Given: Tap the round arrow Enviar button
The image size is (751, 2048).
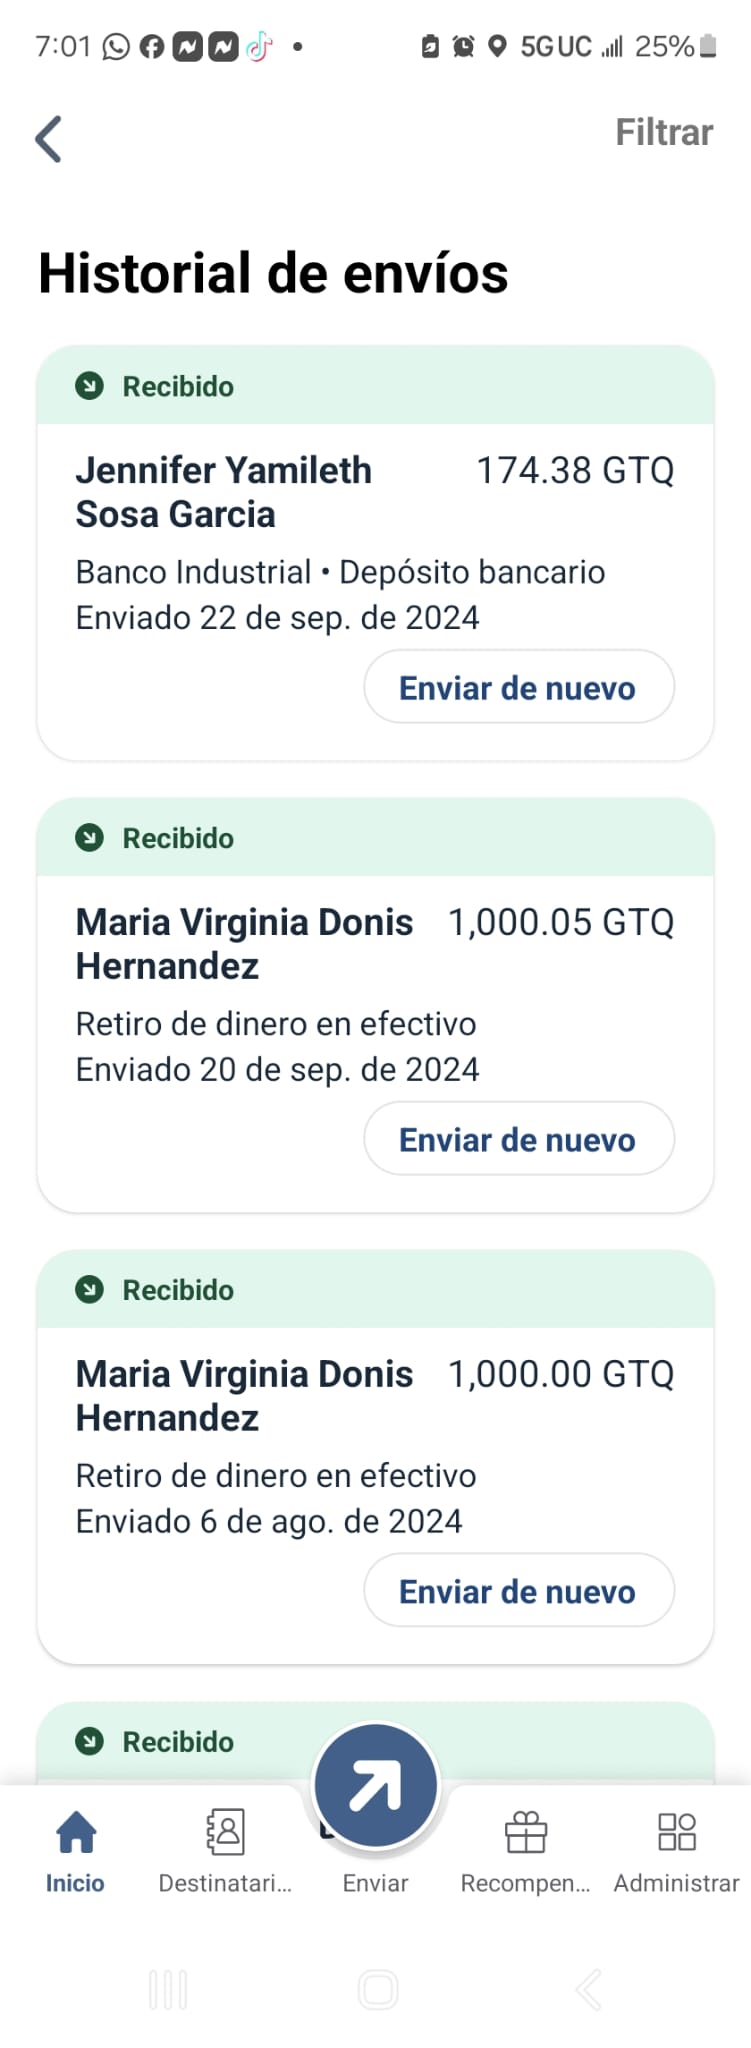Looking at the screenshot, I should point(375,1785).
